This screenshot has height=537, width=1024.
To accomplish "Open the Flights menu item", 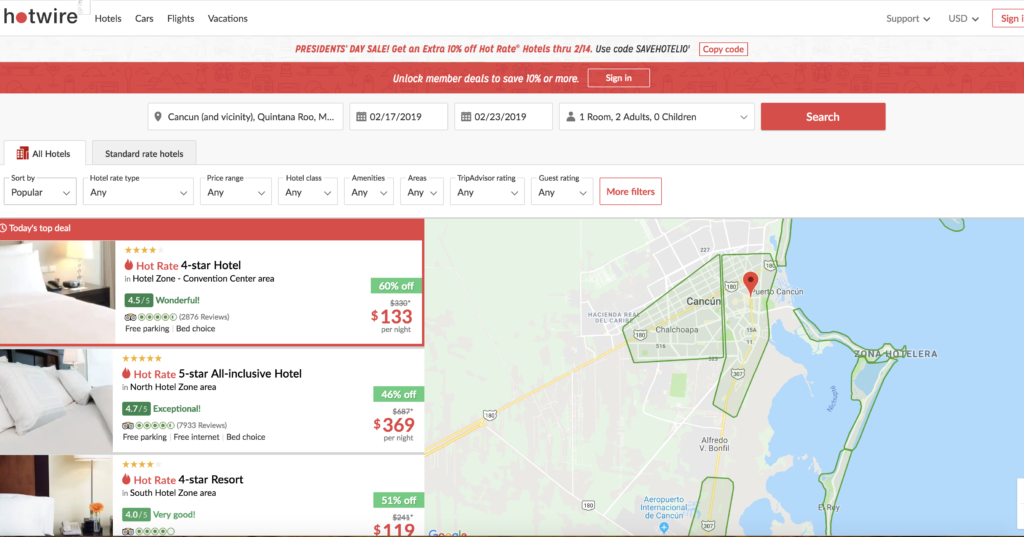I will pyautogui.click(x=180, y=19).
